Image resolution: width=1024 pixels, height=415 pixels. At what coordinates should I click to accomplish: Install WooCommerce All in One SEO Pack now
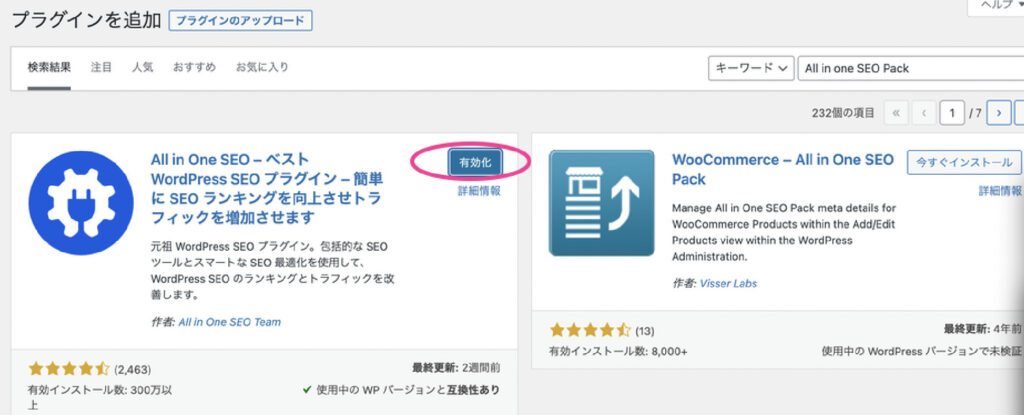964,162
